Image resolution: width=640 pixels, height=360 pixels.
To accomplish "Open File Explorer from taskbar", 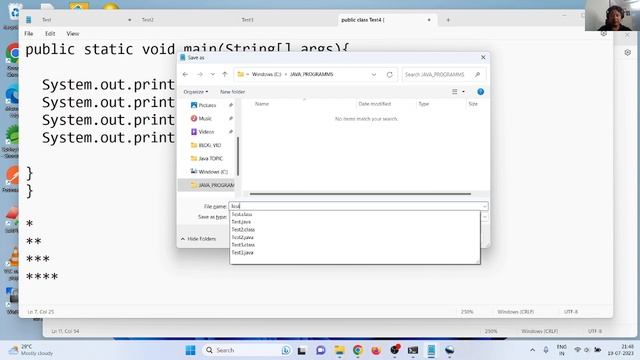I will (339, 350).
